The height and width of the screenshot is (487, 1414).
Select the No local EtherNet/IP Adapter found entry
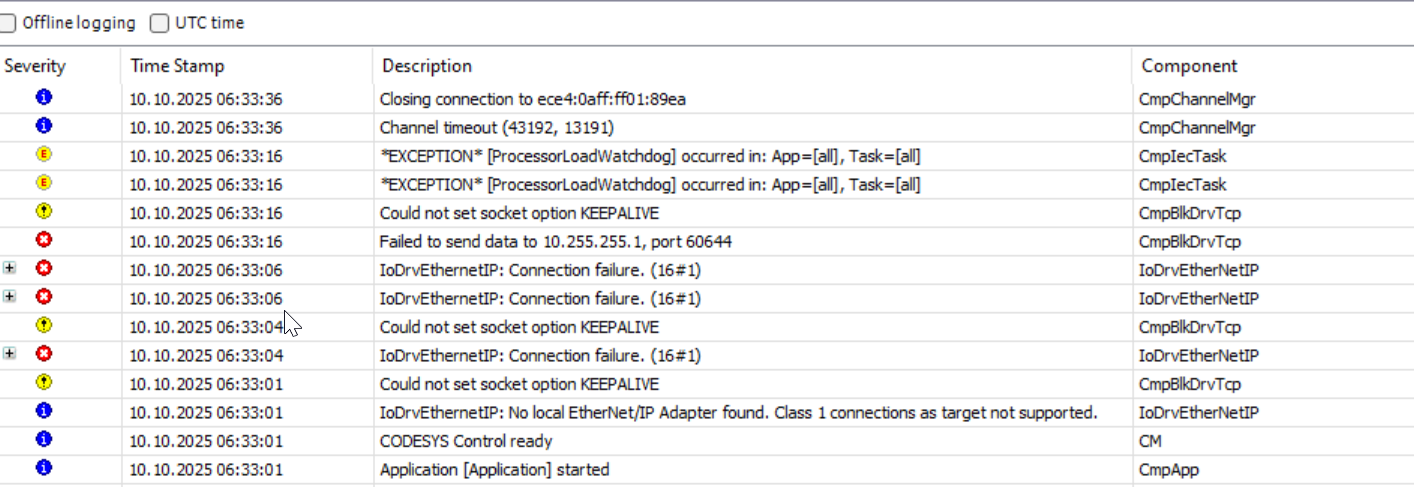click(738, 412)
